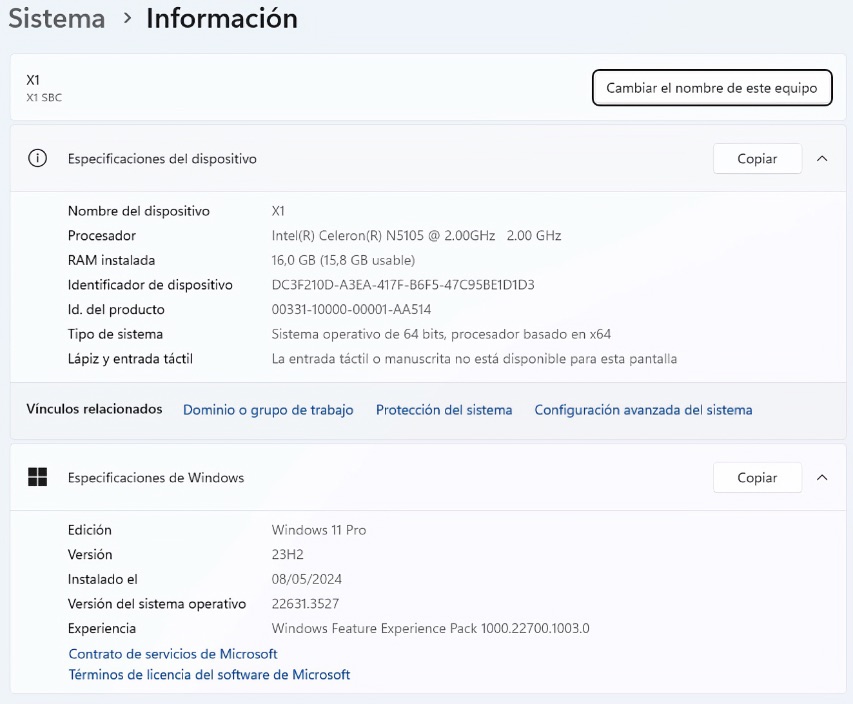This screenshot has height=704, width=853.
Task: Click the Lápiz y entrada táctil label
Action: (130, 359)
